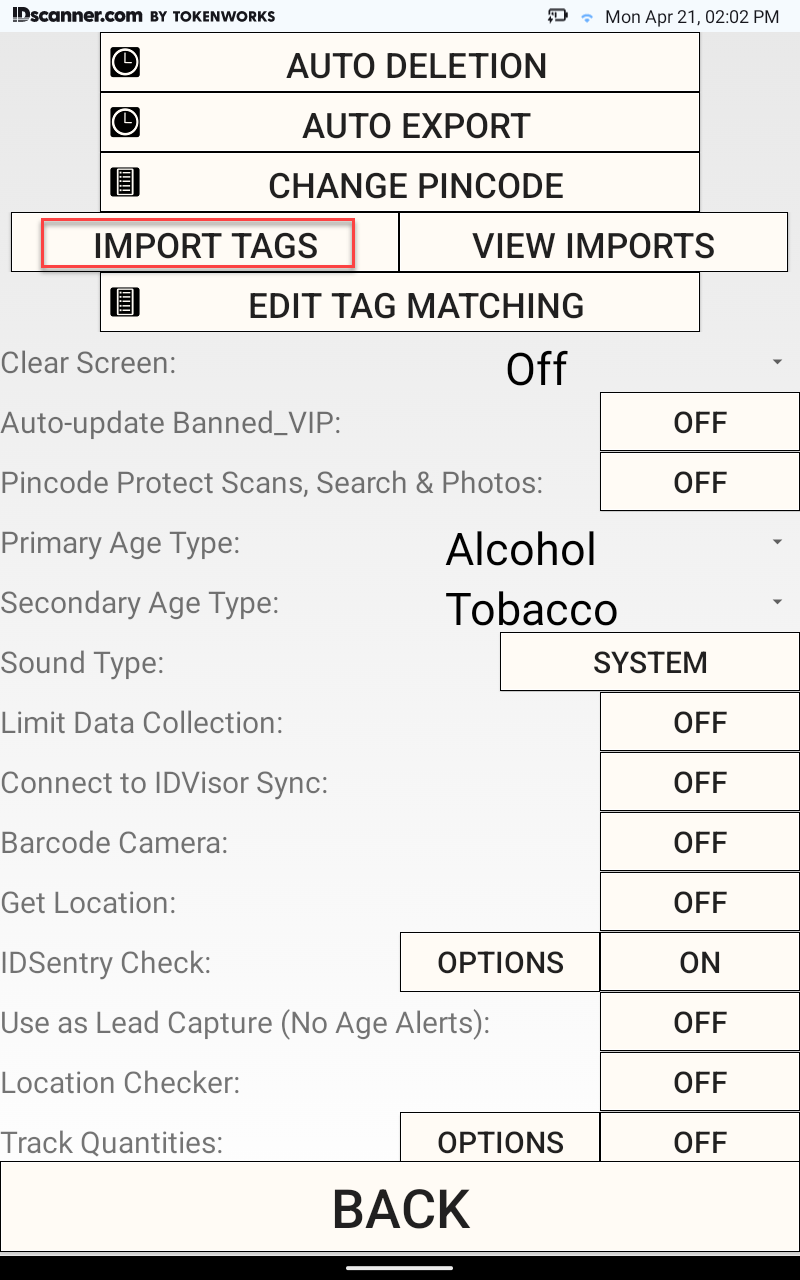Screen dimensions: 800x1280
Task: Toggle Pincode Protect Scans, Search & Photos
Action: pos(699,483)
